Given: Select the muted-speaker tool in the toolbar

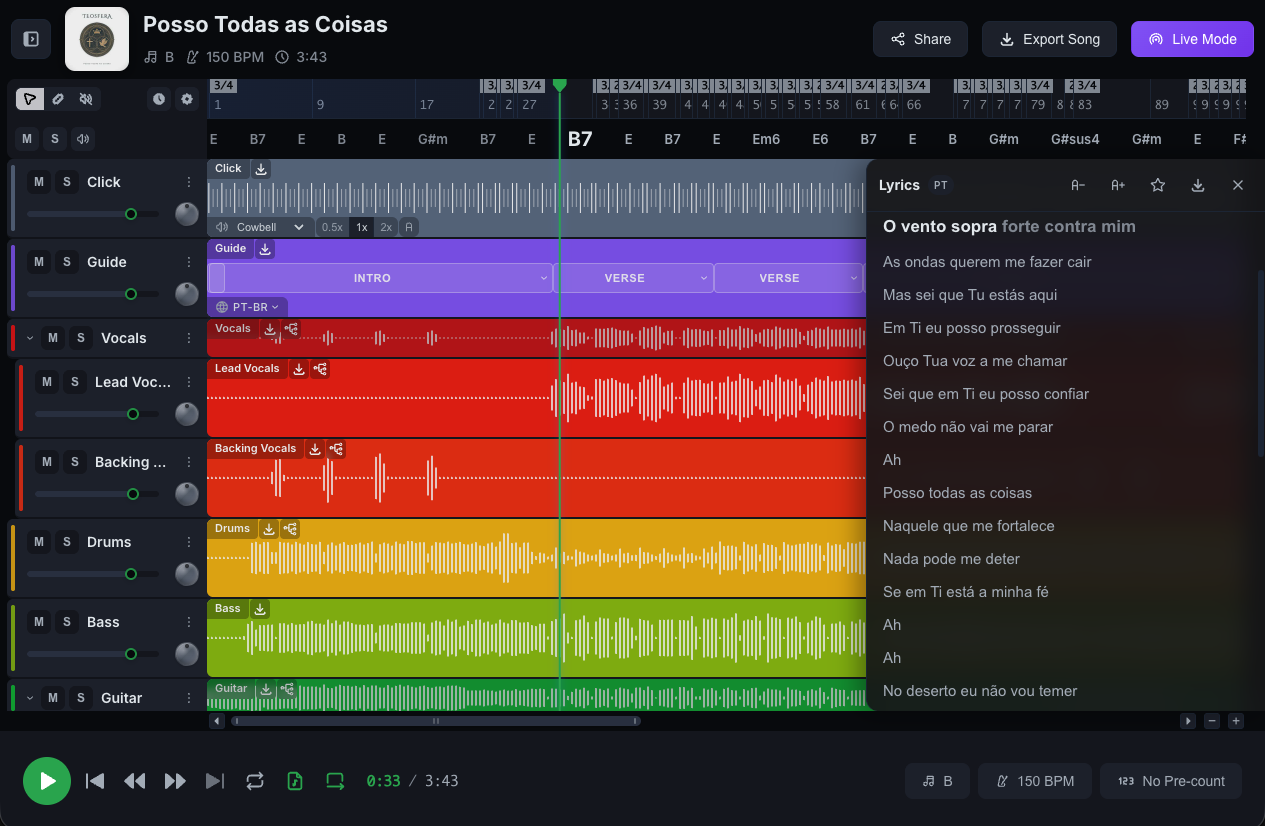Looking at the screenshot, I should point(86,99).
